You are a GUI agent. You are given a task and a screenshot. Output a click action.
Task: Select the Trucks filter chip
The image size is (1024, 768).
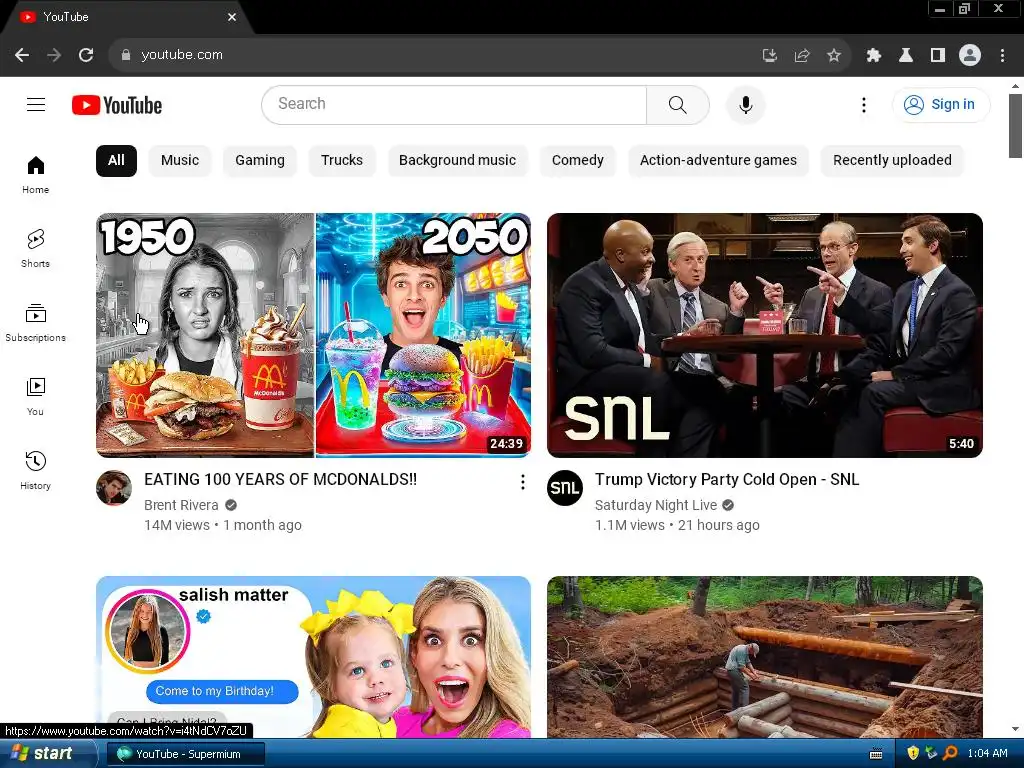point(342,161)
